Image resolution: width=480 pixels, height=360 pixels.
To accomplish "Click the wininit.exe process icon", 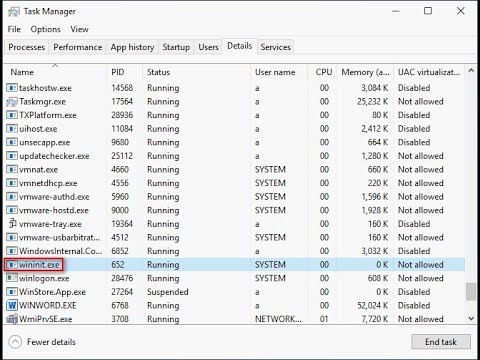I will pos(12,265).
